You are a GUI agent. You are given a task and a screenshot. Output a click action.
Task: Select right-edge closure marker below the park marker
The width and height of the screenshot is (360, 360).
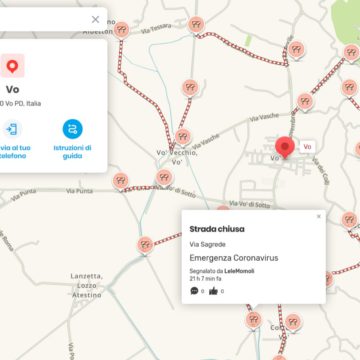(349, 88)
